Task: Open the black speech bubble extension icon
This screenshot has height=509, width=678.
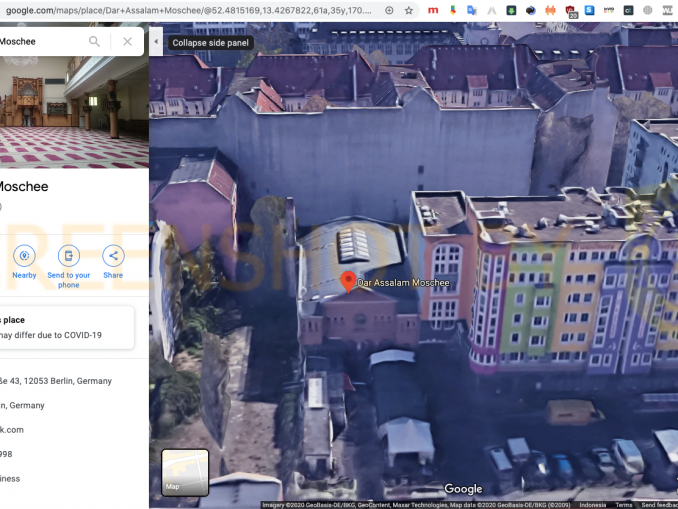Action: pos(531,10)
